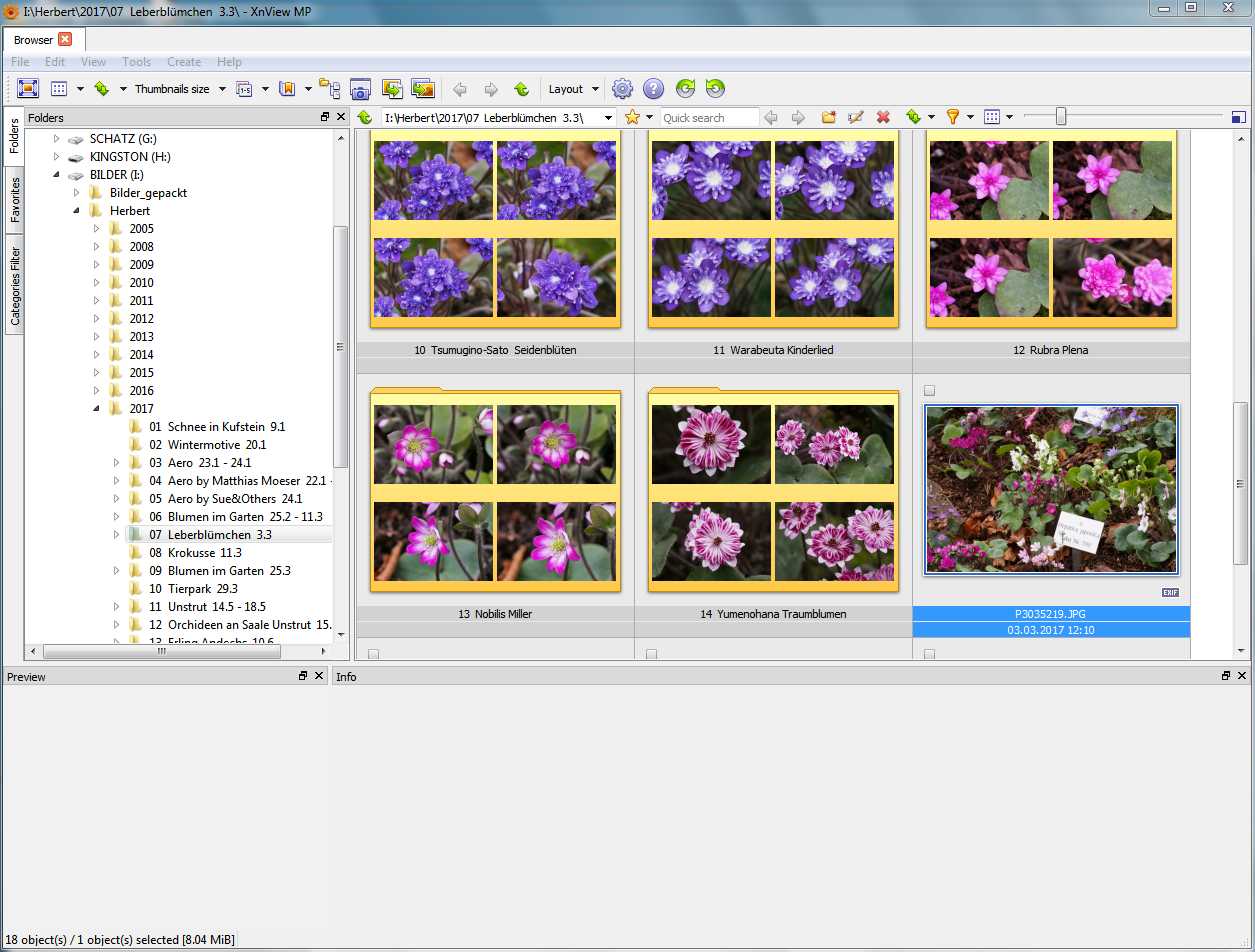Click into the Quick search field
Image resolution: width=1255 pixels, height=952 pixels.
(709, 118)
